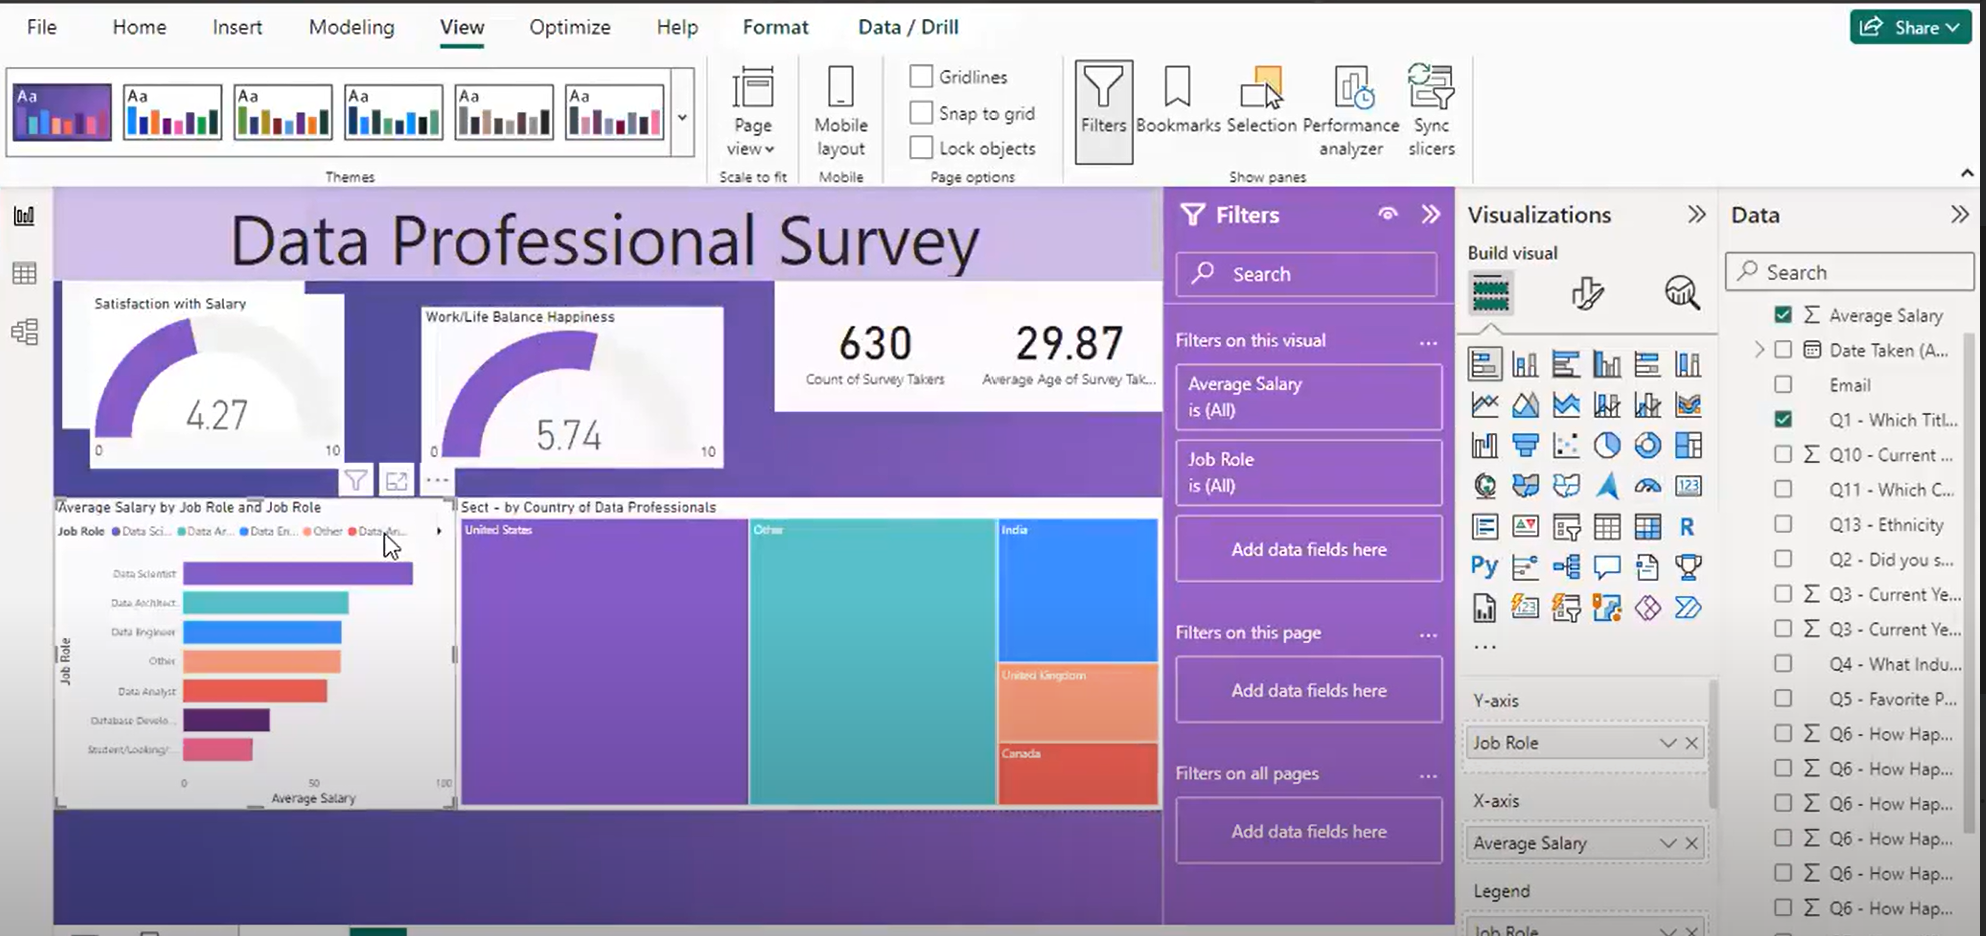Expand the Date Taken field tree
1986x936 pixels.
click(1759, 350)
